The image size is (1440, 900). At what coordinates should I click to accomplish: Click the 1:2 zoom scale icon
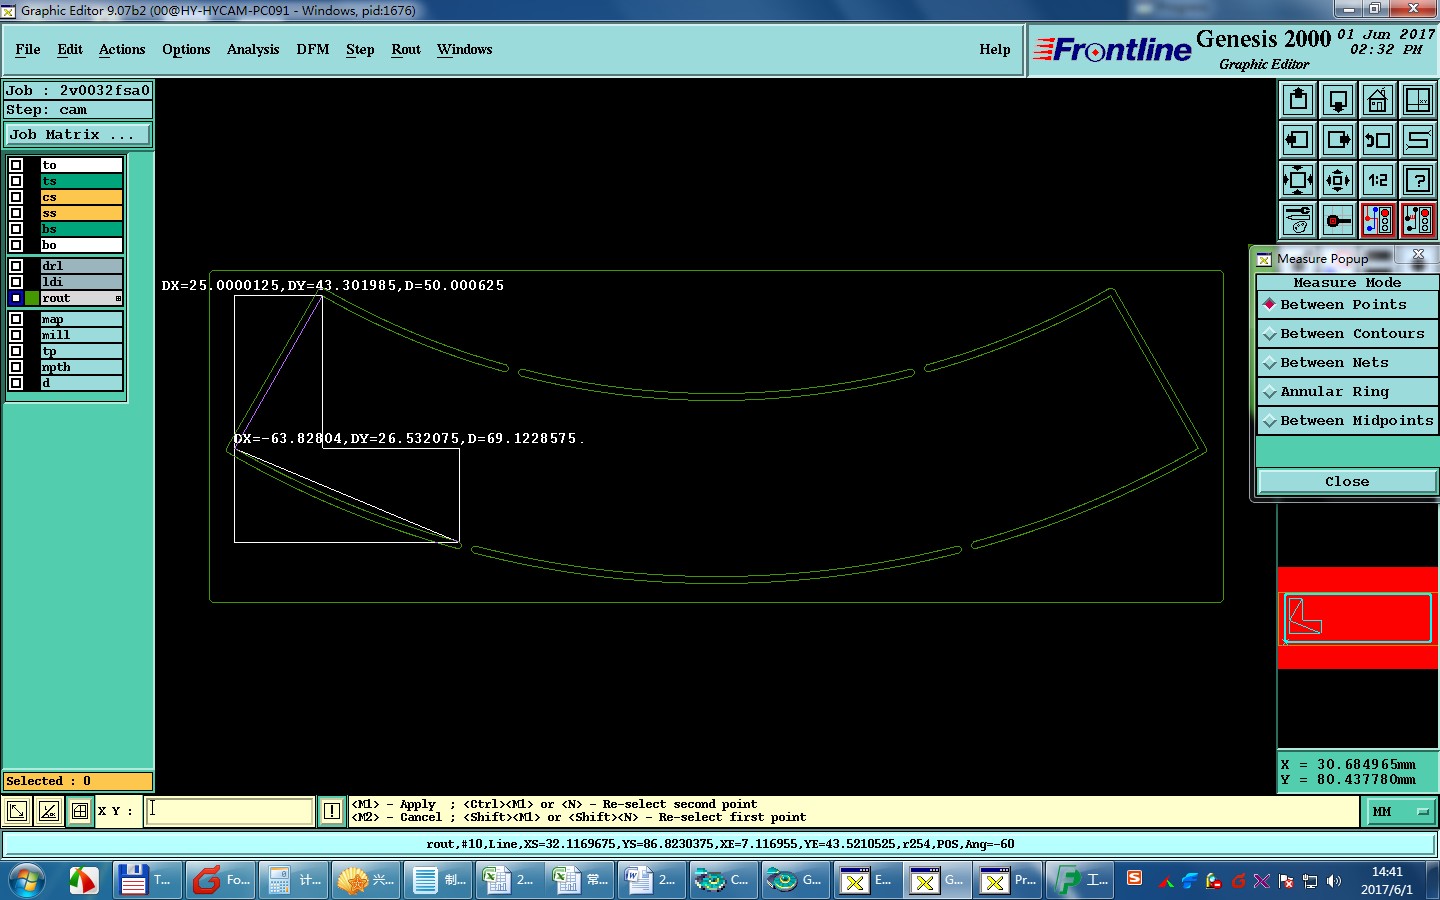tap(1378, 180)
